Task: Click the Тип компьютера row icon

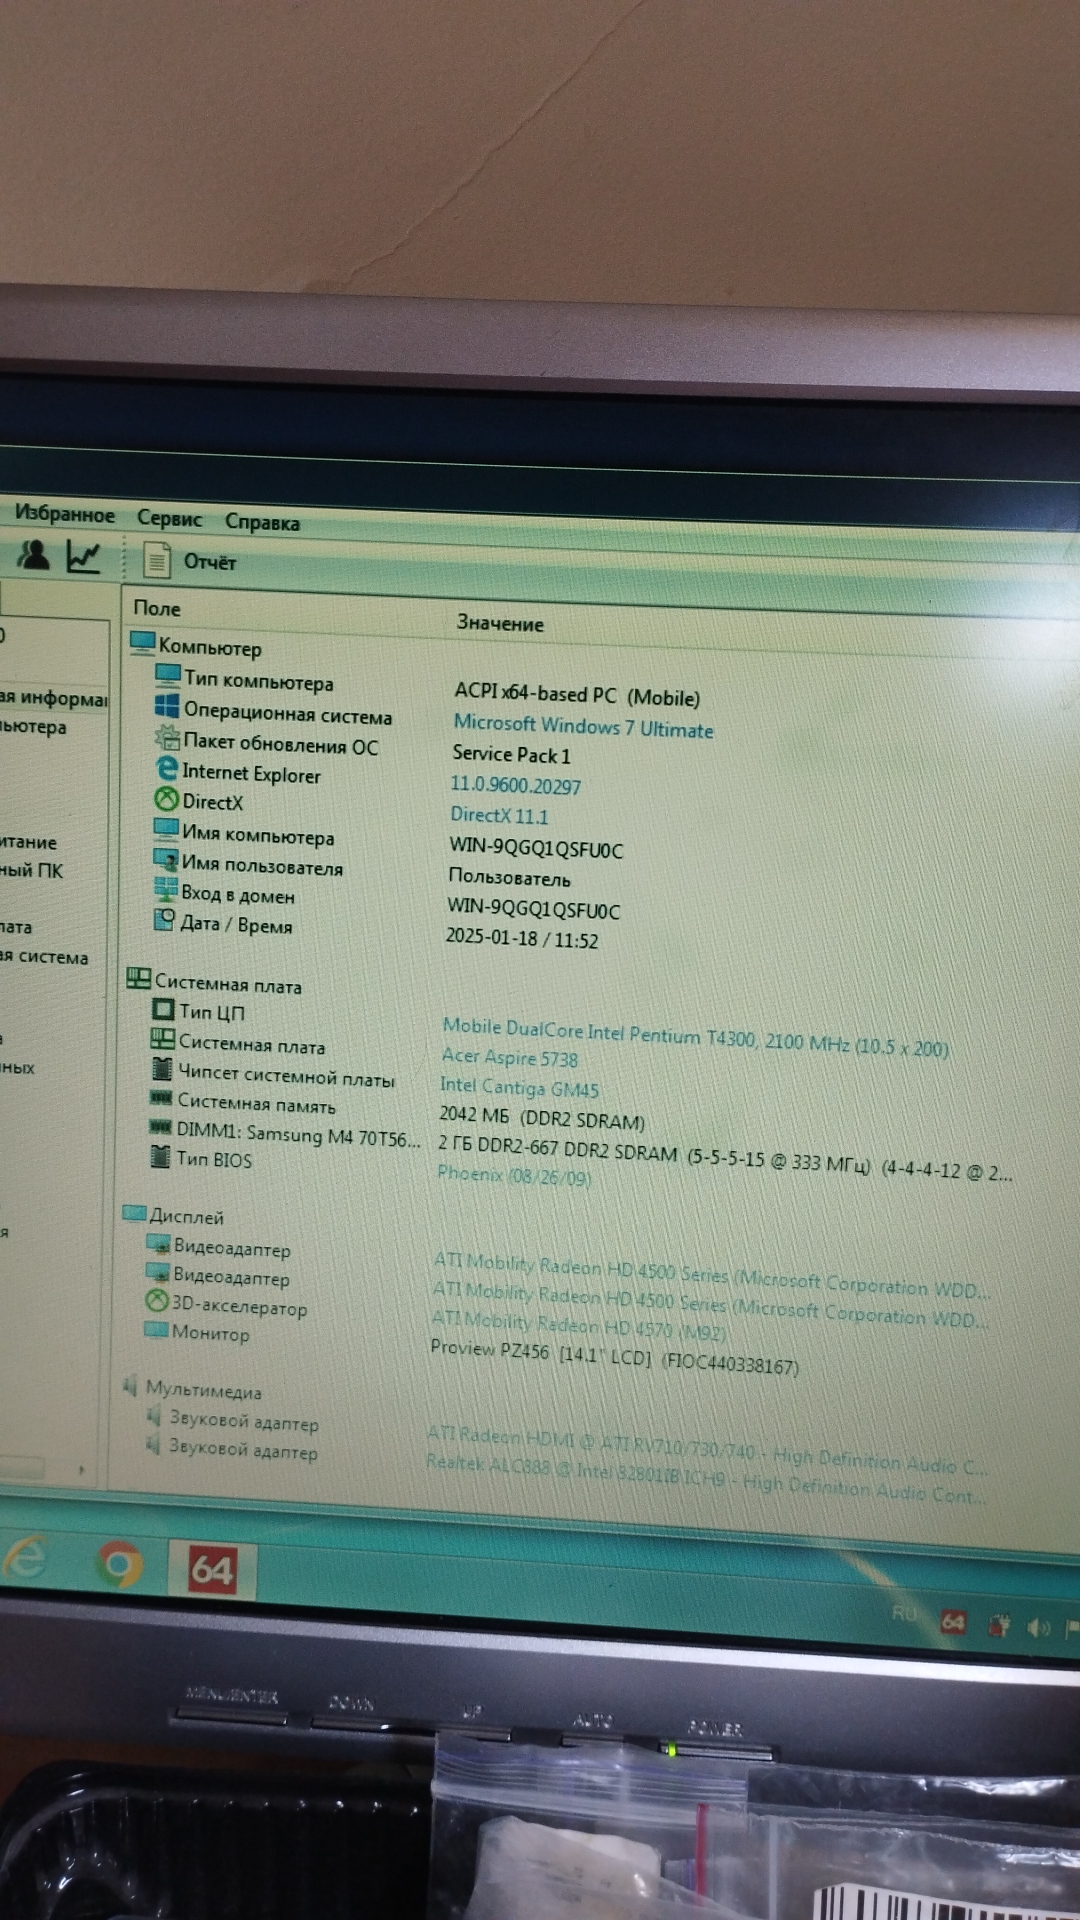Action: click(168, 676)
